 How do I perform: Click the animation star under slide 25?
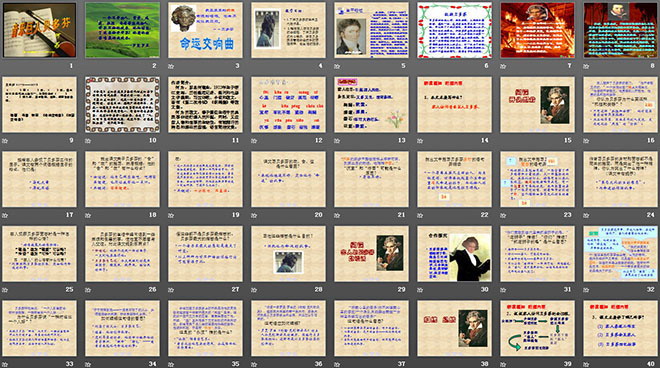(x=5, y=290)
